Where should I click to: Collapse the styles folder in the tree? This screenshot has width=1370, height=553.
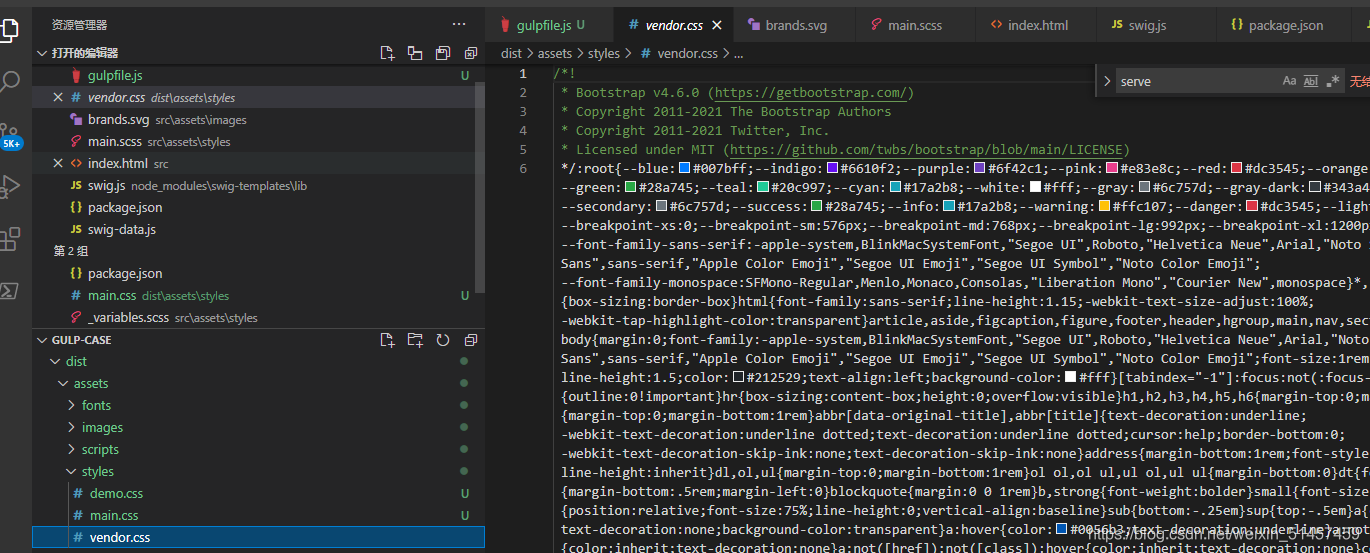pyautogui.click(x=72, y=472)
